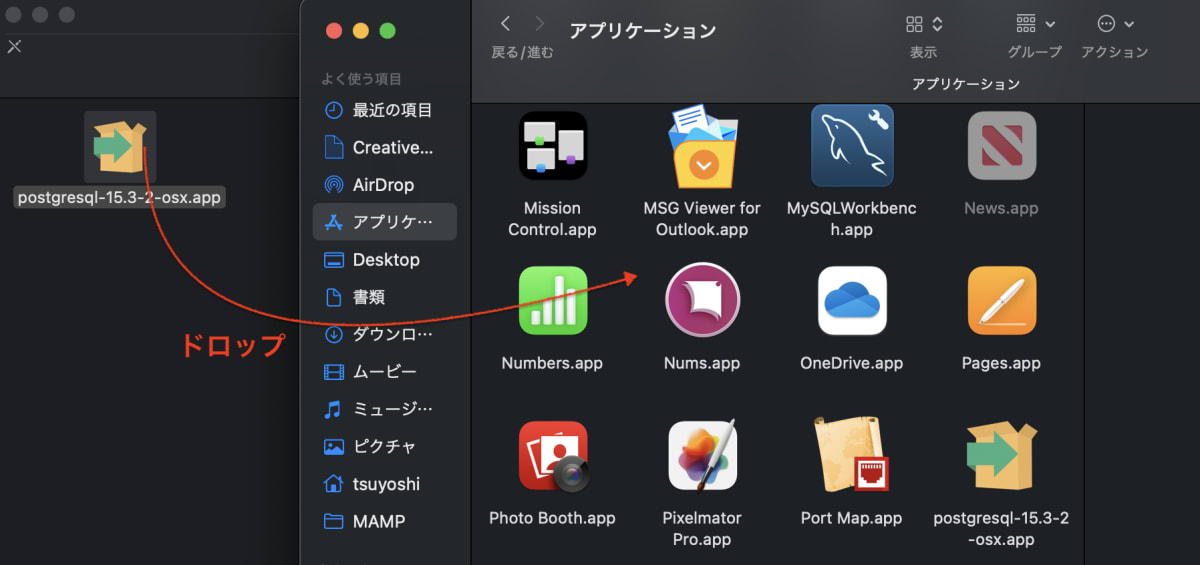Screen dimensions: 1200x565
Task: Click the red close button of Finder
Action: 334,31
